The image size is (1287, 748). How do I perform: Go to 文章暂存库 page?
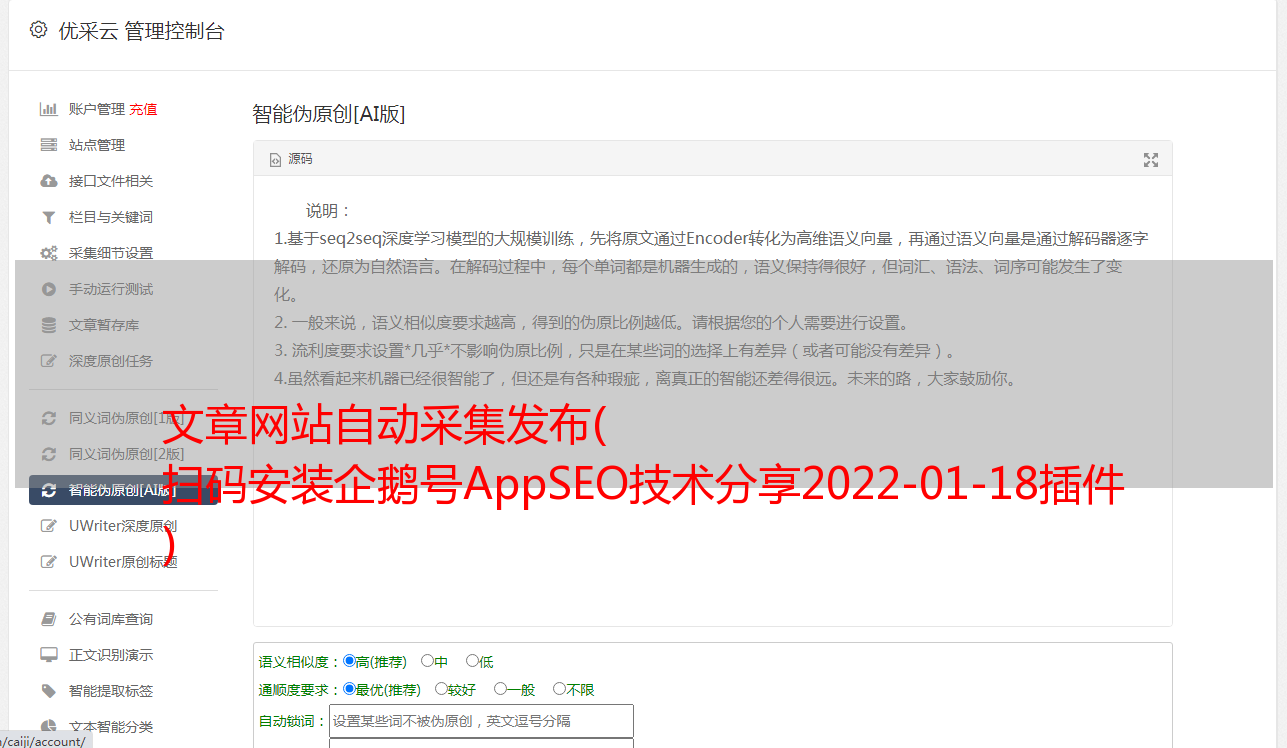104,325
